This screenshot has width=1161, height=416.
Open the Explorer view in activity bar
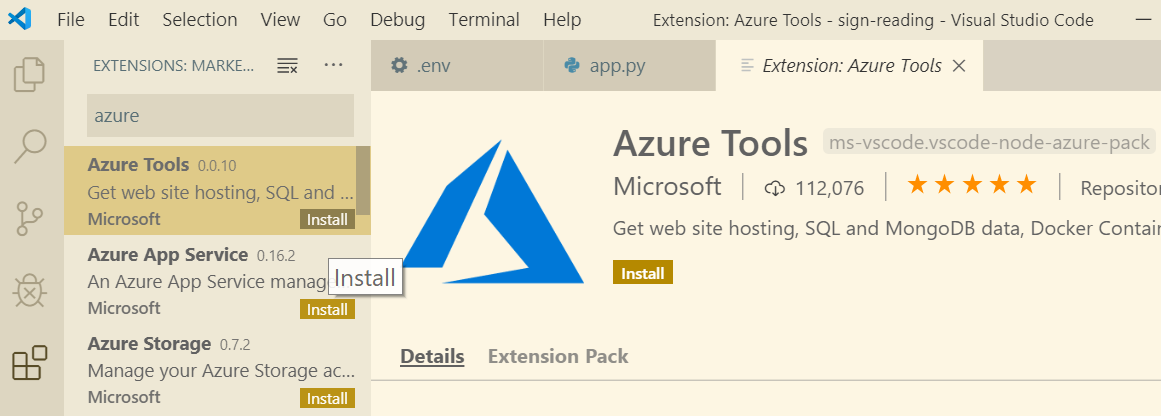[30, 74]
